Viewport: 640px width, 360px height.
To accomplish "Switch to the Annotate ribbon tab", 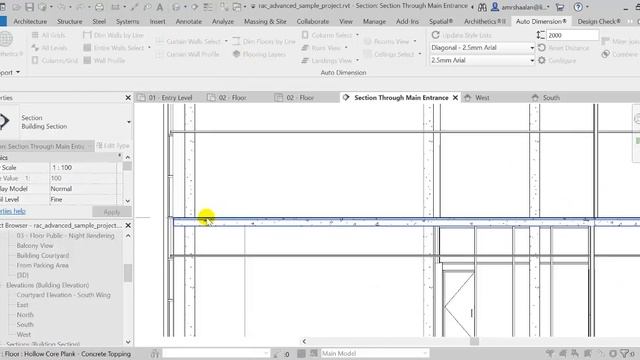I will [x=189, y=21].
